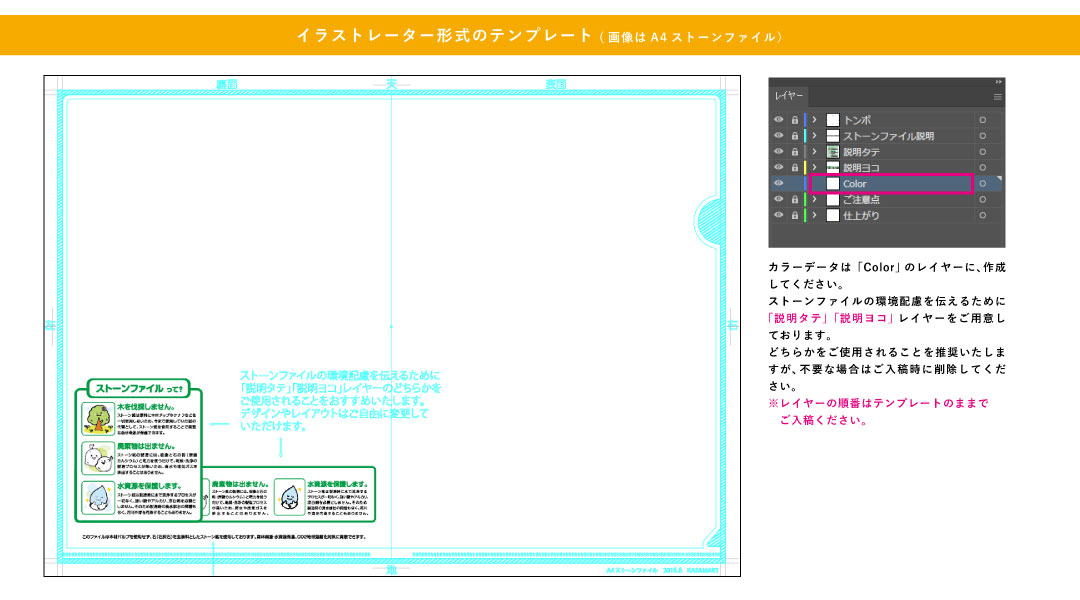Click the blue color strip of トンボ layer
The height and width of the screenshot is (600, 1080).
[x=805, y=120]
